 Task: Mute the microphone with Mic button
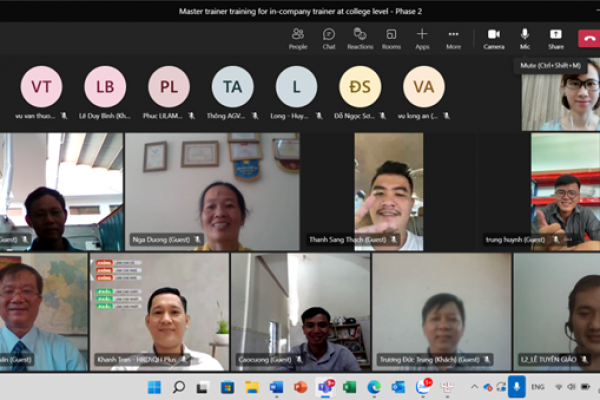(525, 38)
